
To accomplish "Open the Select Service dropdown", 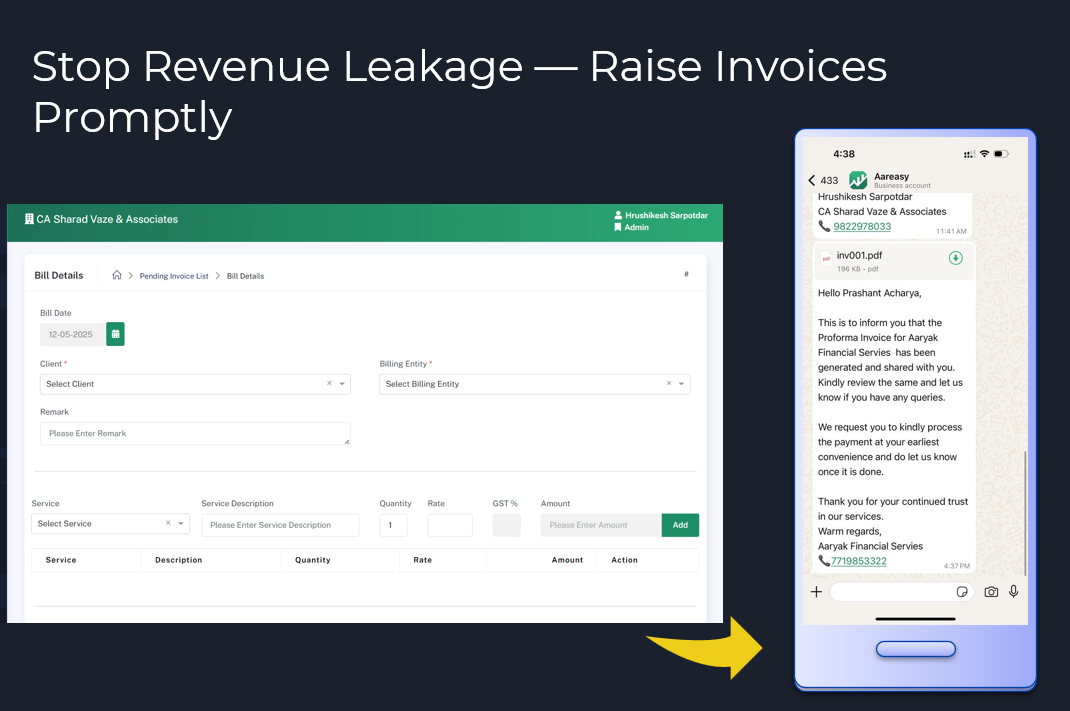I will pyautogui.click(x=181, y=524).
